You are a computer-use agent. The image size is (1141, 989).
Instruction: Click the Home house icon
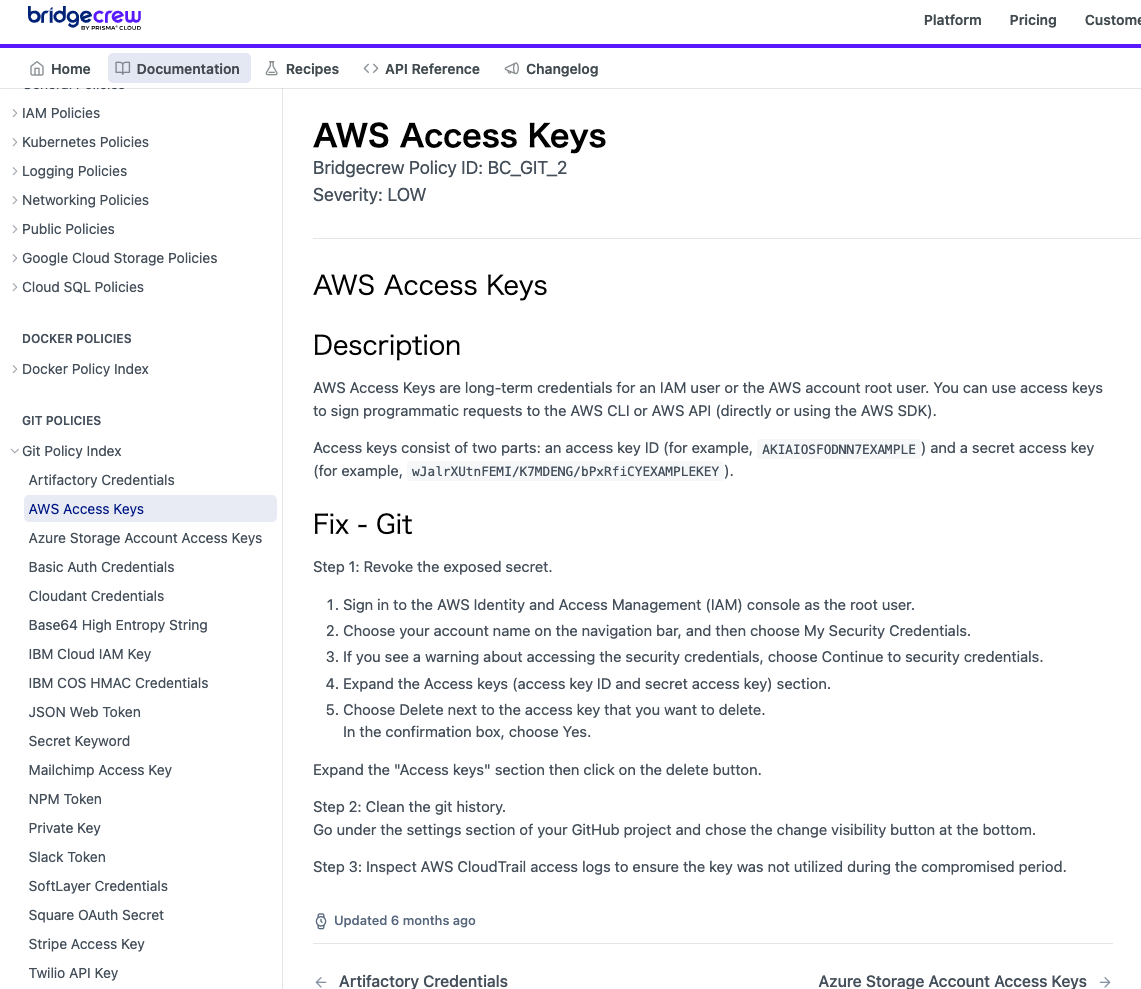click(x=36, y=68)
